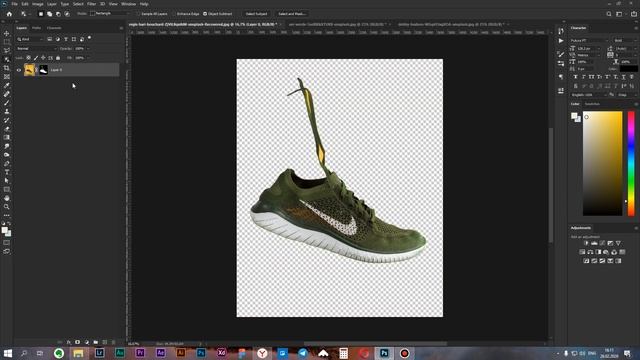Select the Hand tool
The width and height of the screenshot is (640, 360).
(x=7, y=198)
